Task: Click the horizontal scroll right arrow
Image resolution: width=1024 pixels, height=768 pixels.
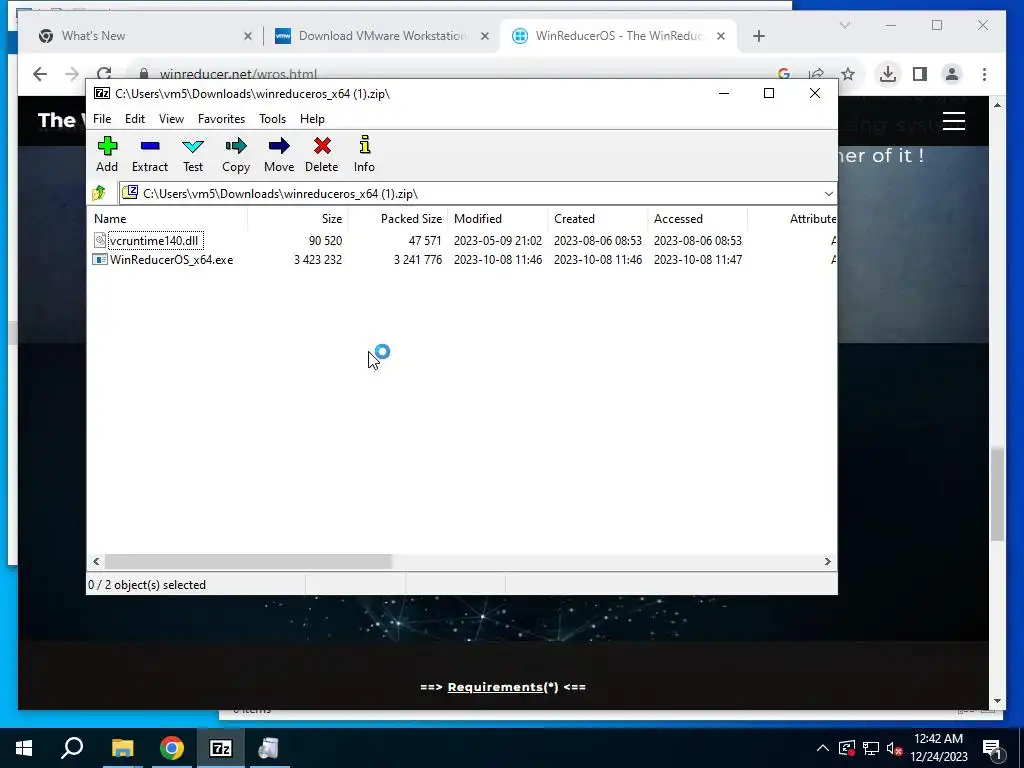Action: click(827, 561)
